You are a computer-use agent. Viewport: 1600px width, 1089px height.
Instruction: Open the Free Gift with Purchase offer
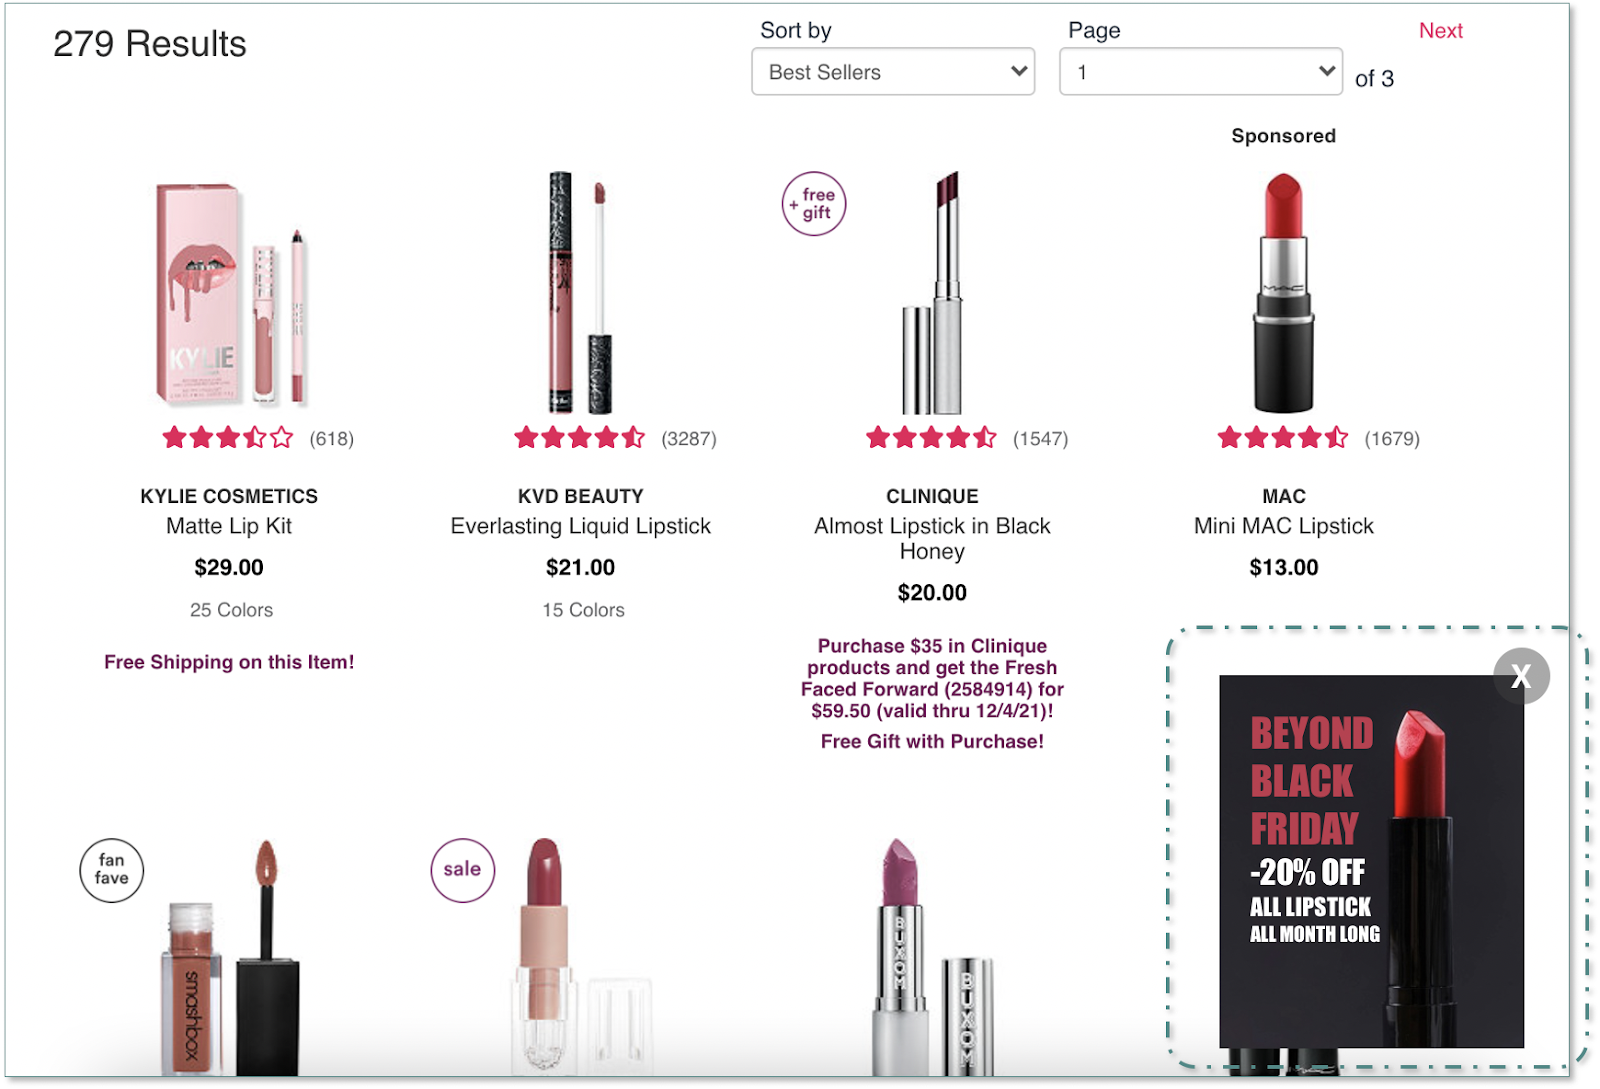pyautogui.click(x=932, y=741)
